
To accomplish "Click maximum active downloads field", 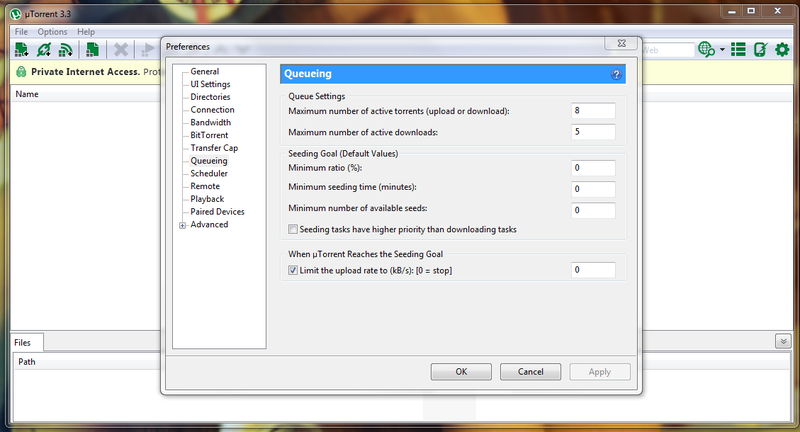I will click(x=593, y=132).
